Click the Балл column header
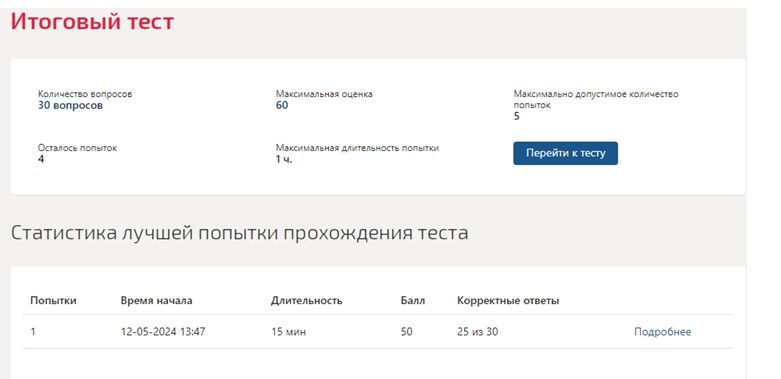781x379 pixels. click(413, 301)
